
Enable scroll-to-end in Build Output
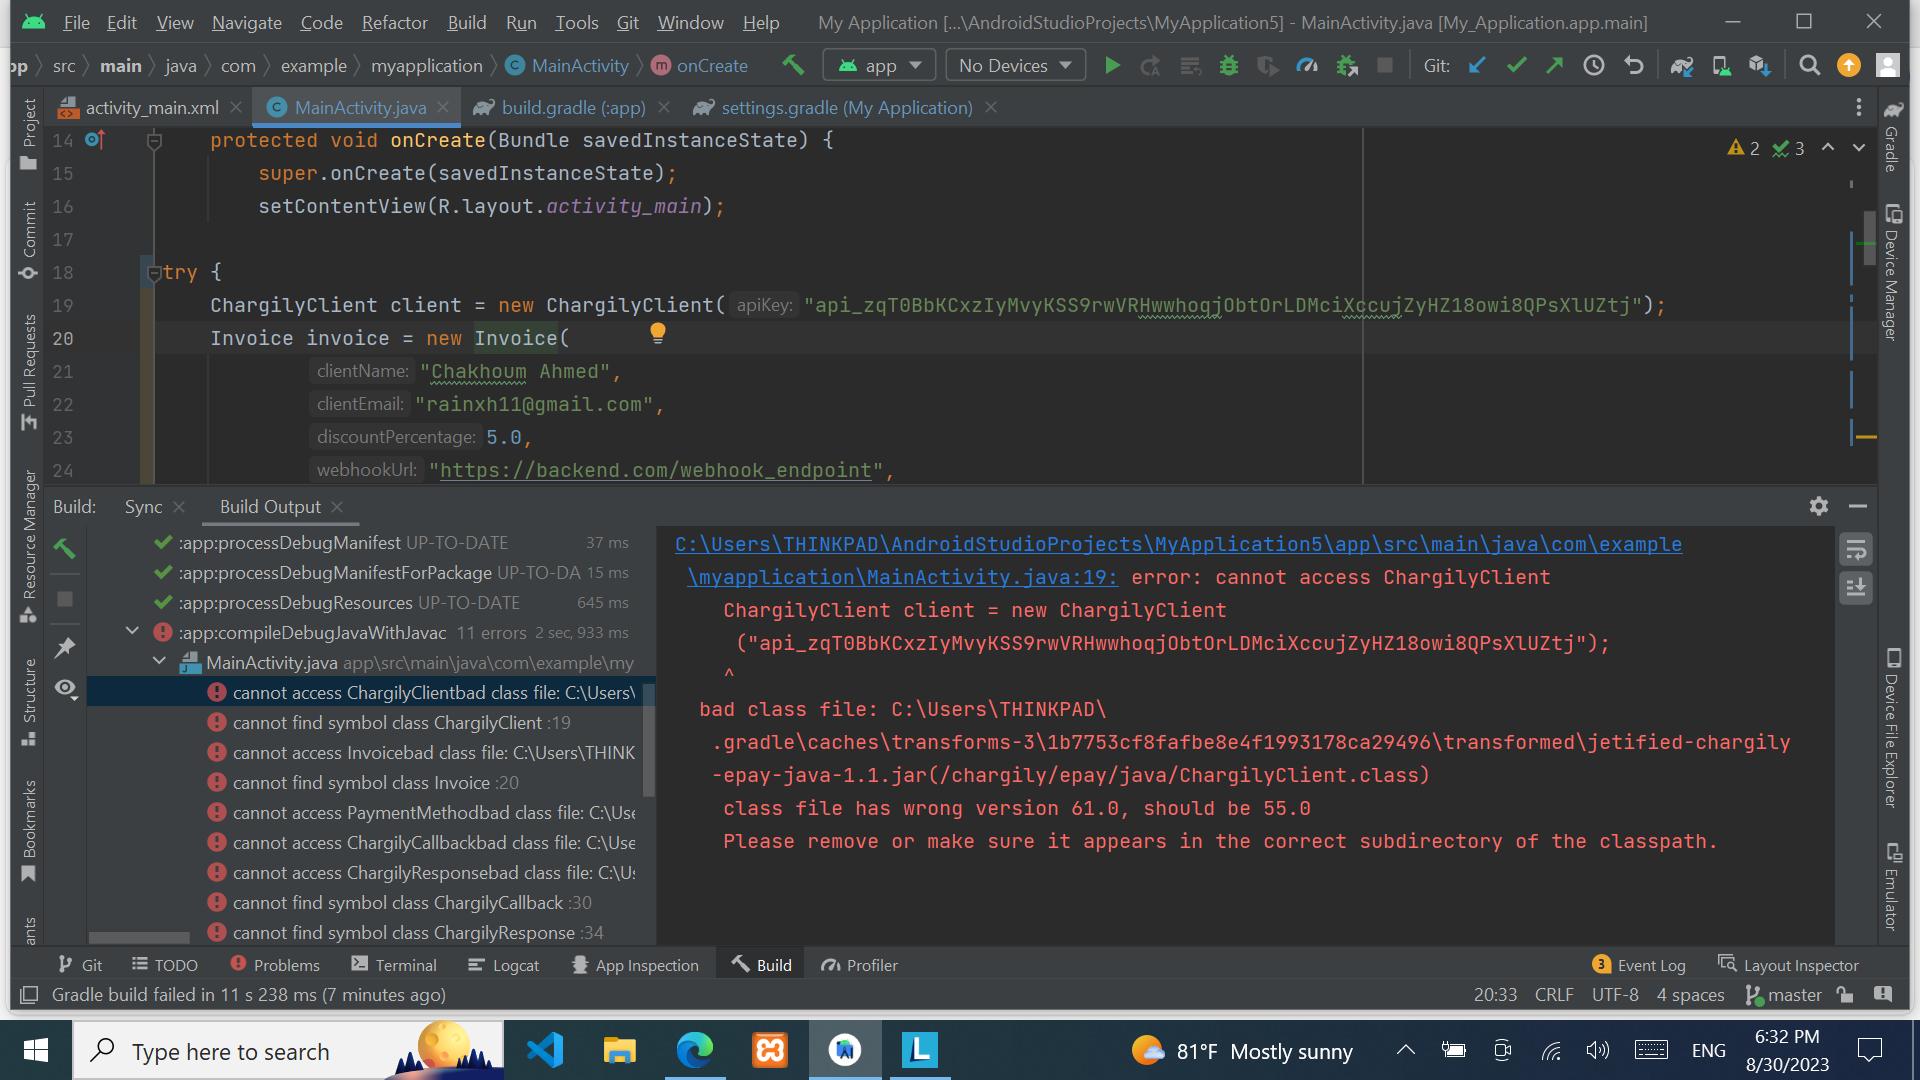click(1856, 588)
